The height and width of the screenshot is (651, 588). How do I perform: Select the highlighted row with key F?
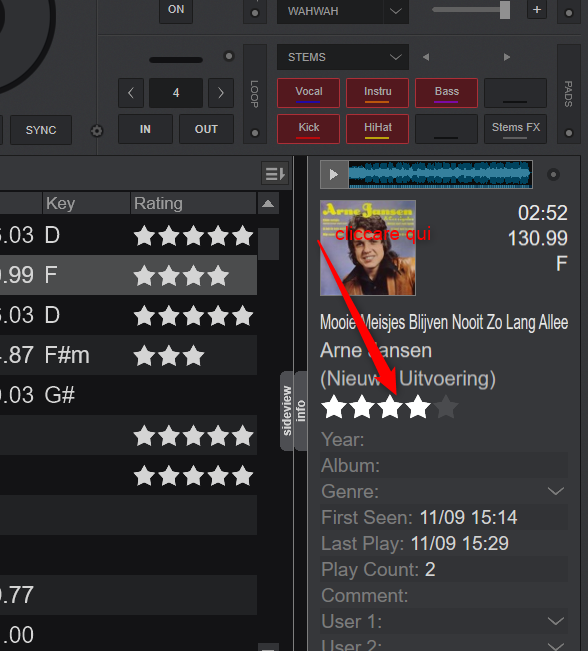[x=128, y=275]
